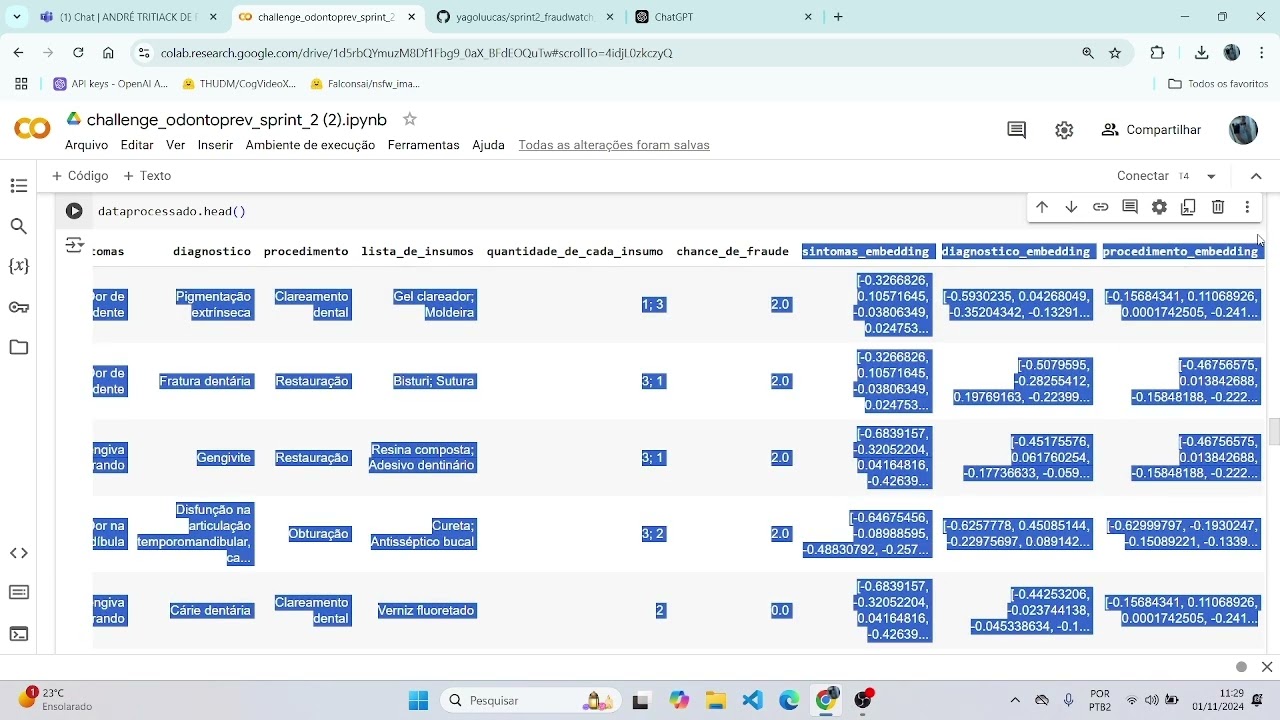Mirror cell in a tab
This screenshot has width=1280, height=720.
pos(1188,207)
